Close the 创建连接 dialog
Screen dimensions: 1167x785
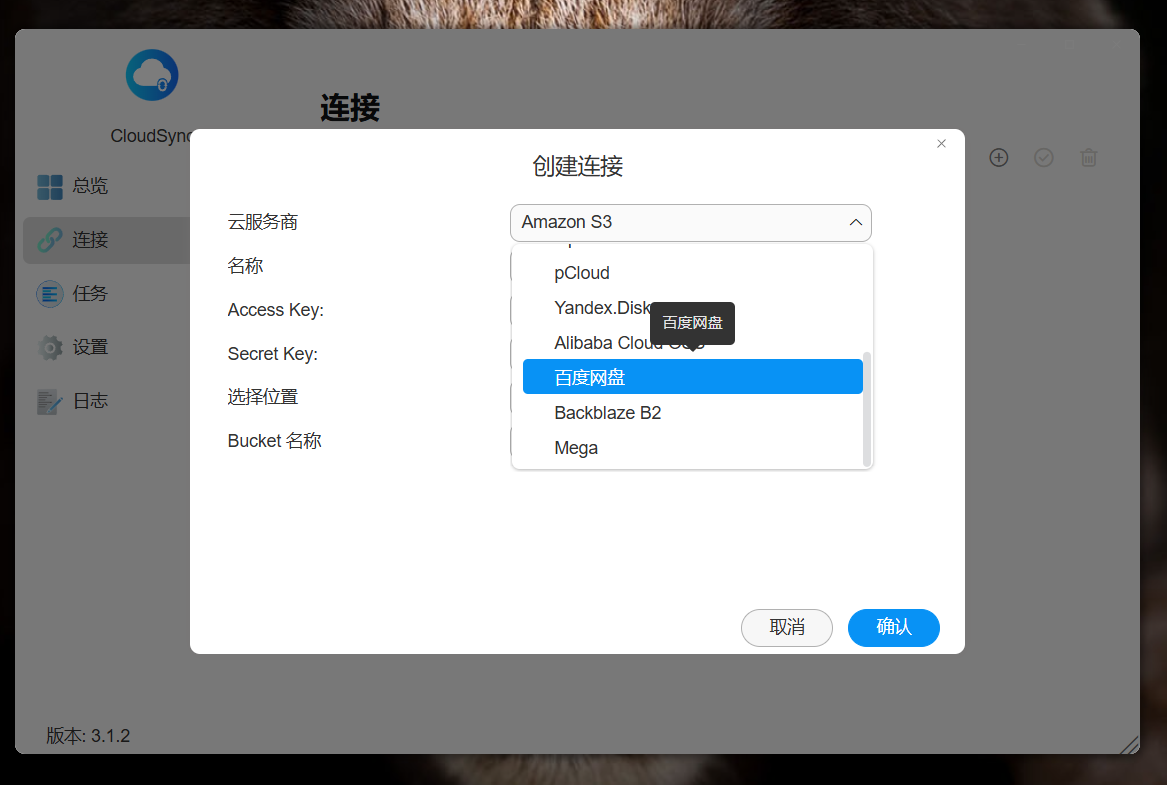(x=941, y=144)
